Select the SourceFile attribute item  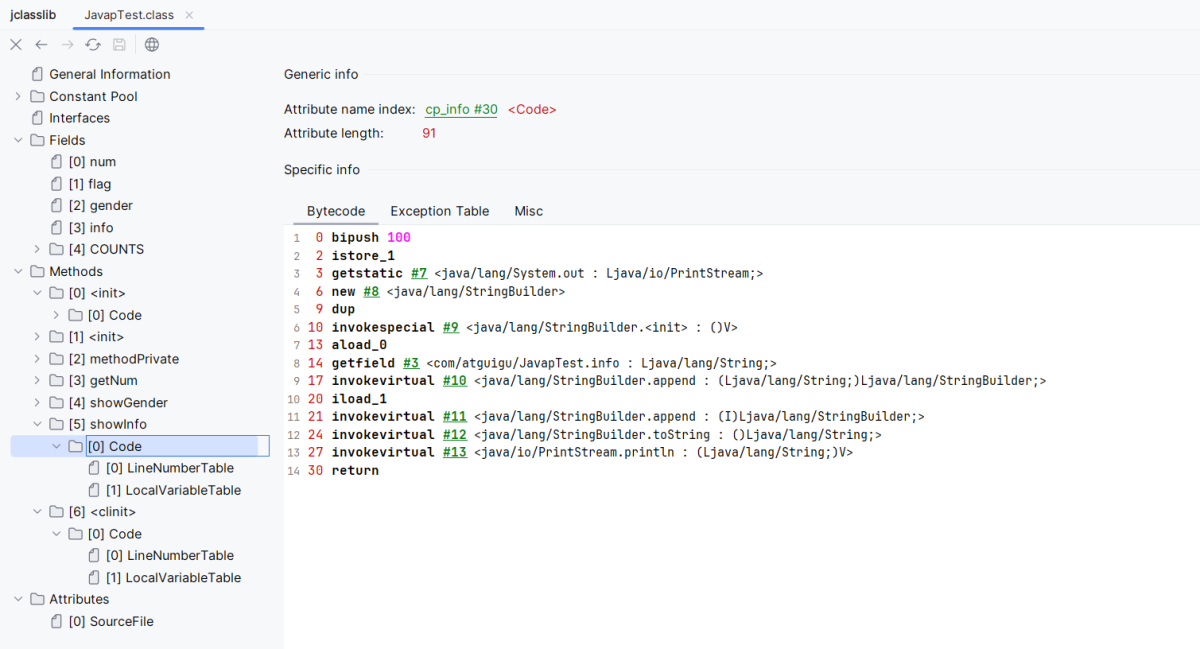click(121, 621)
